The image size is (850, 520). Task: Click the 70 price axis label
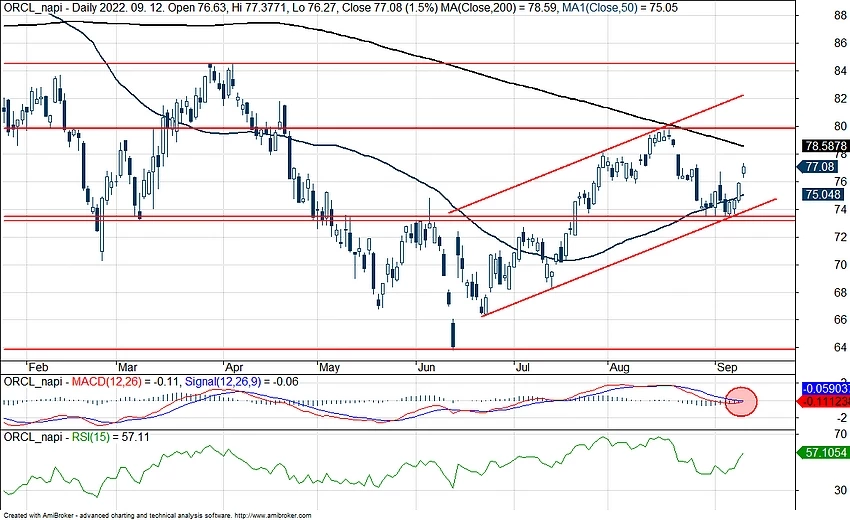(841, 265)
